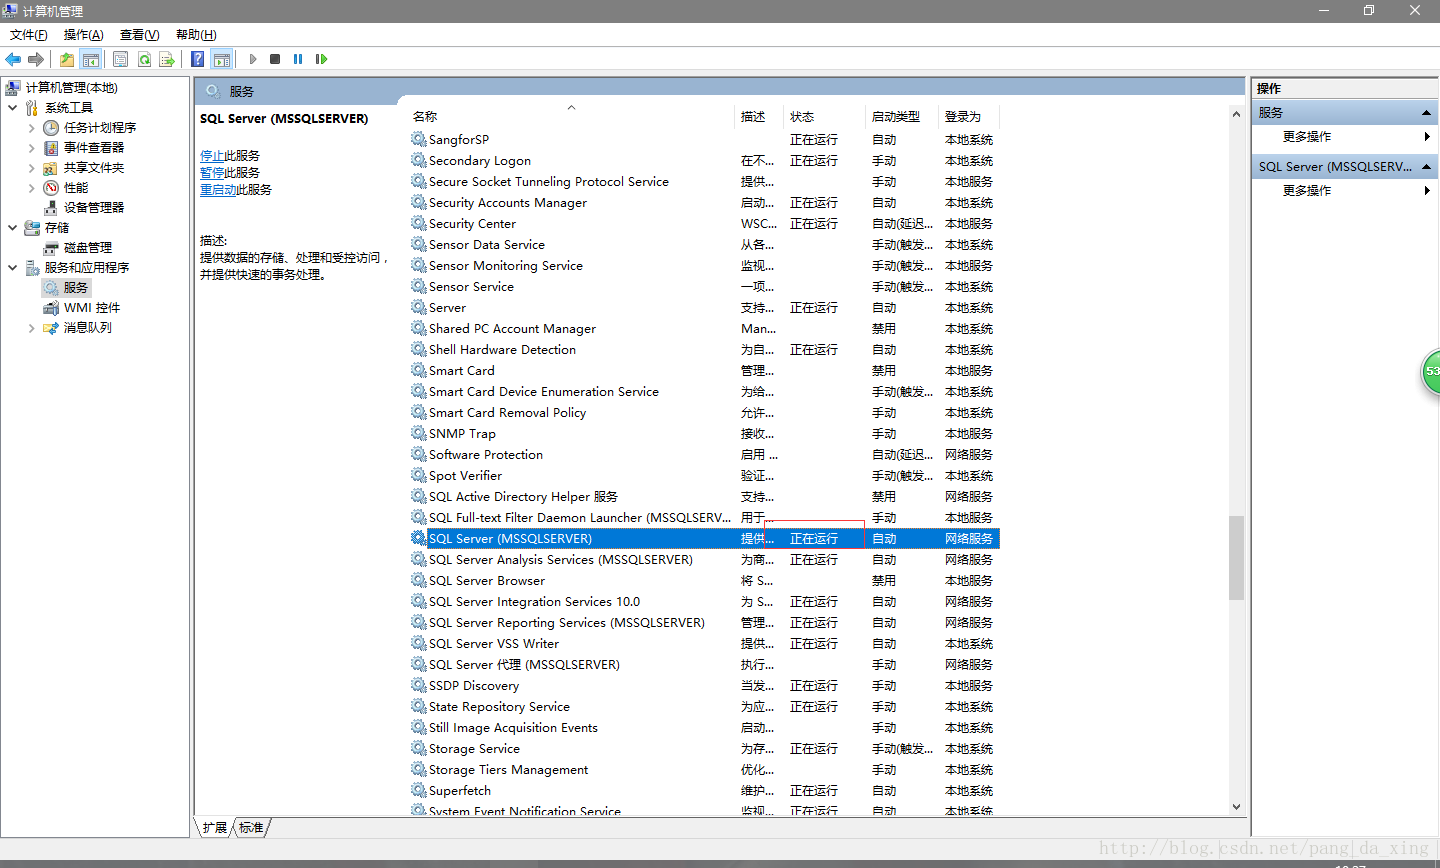
Task: Click the services list scrollbar up arrow
Action: [x=1236, y=115]
